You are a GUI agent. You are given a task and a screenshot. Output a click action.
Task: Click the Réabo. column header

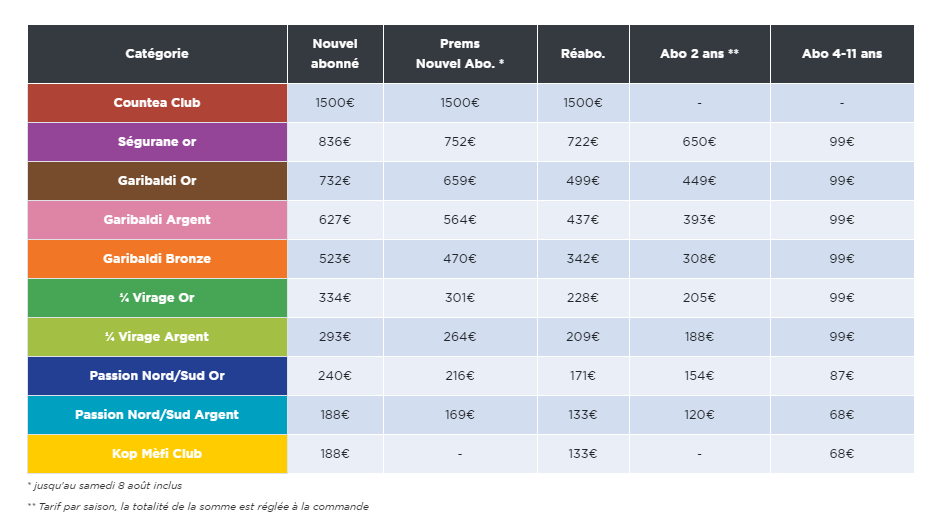tap(583, 54)
